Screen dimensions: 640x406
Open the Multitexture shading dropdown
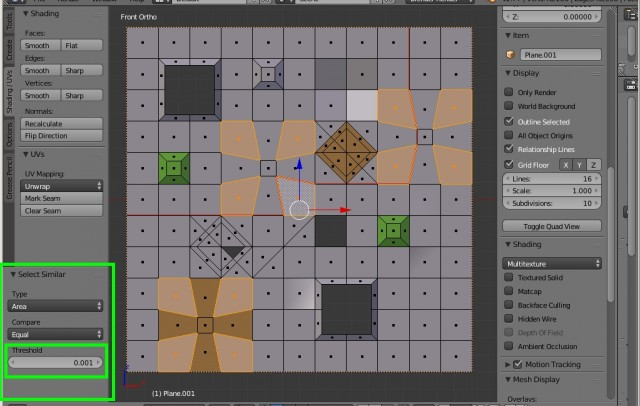click(552, 264)
